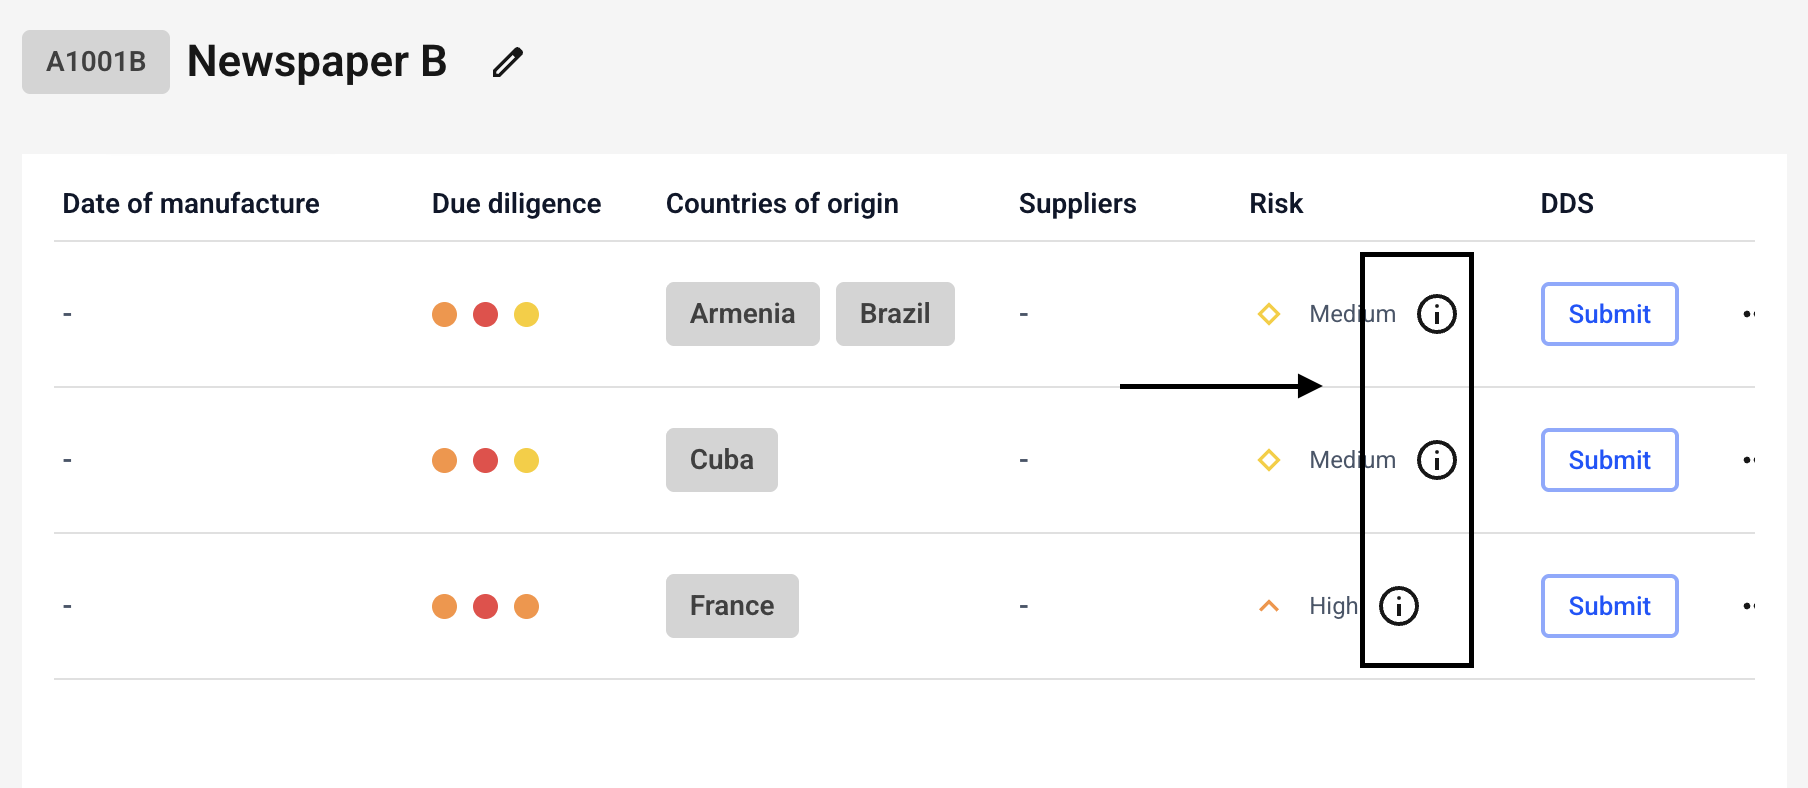1808x788 pixels.
Task: Open risk info icon in France row
Action: tap(1398, 606)
